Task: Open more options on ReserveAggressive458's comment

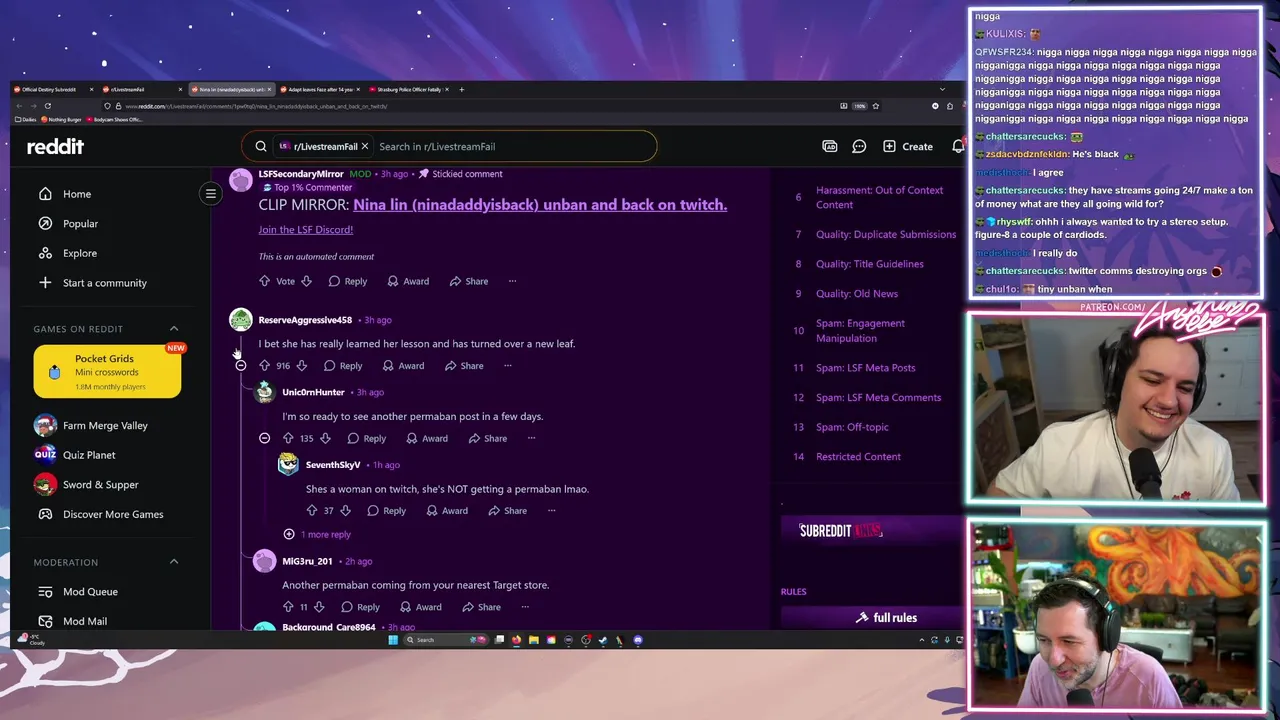Action: click(x=508, y=366)
